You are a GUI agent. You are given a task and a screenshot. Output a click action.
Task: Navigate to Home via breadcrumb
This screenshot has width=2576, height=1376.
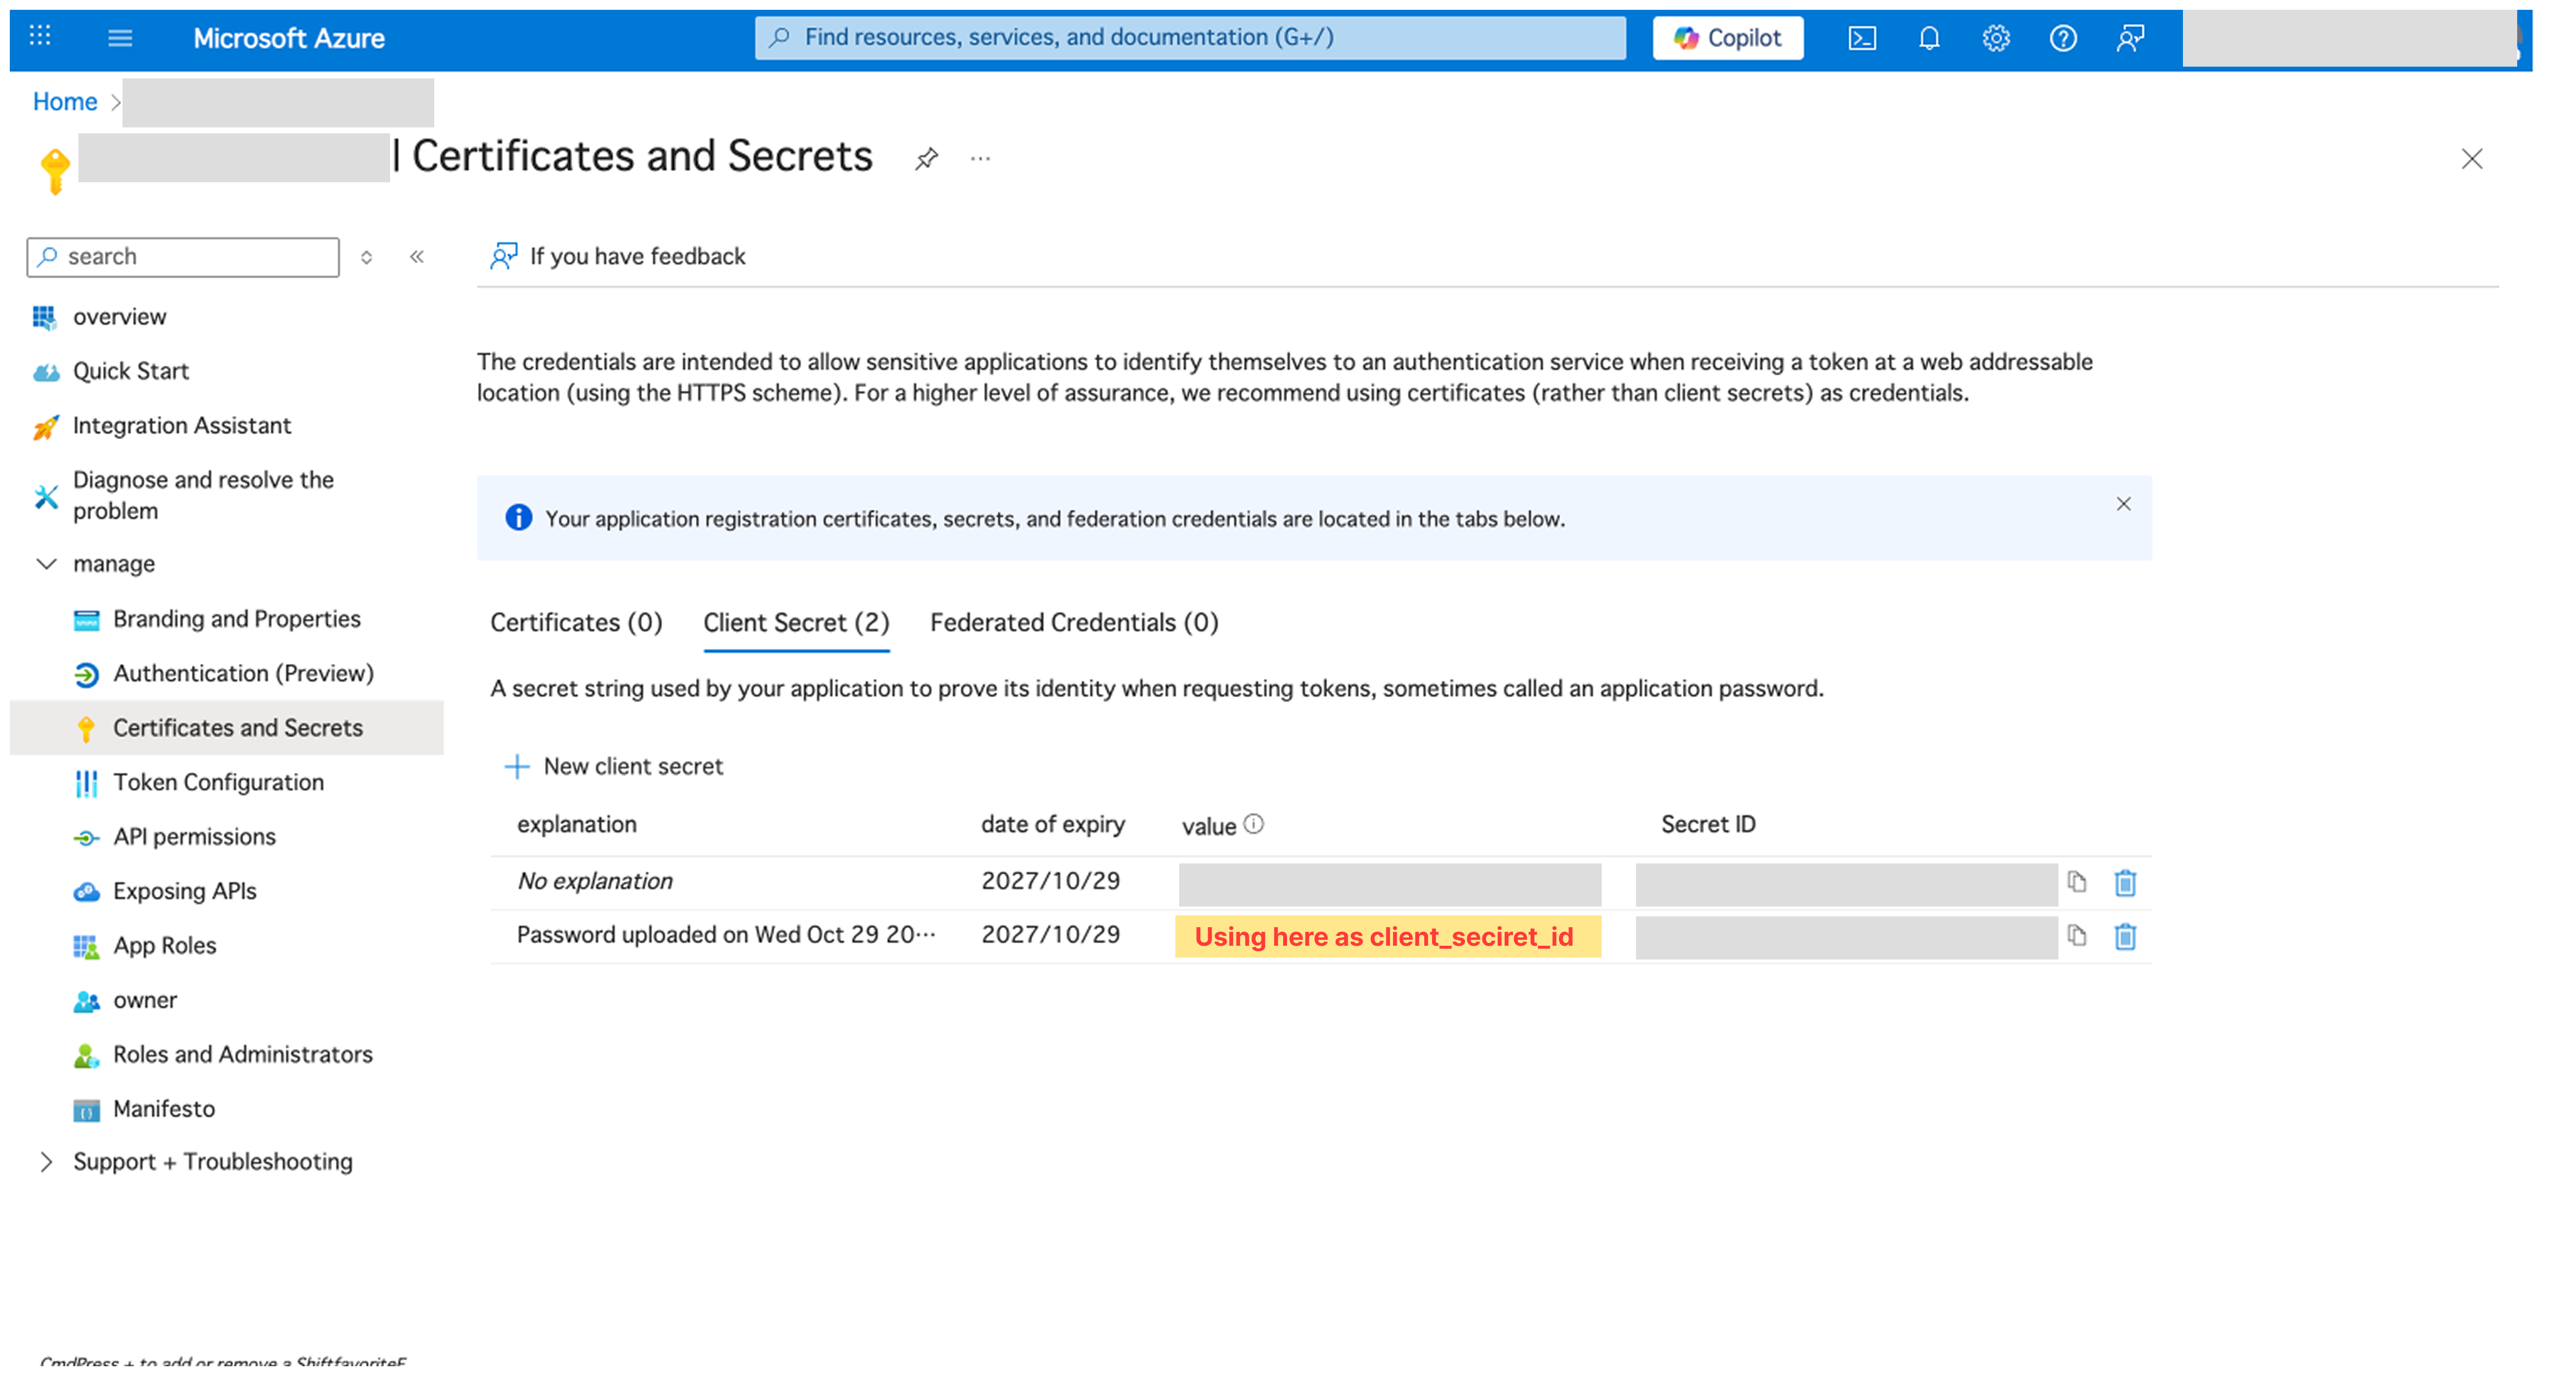(x=64, y=101)
